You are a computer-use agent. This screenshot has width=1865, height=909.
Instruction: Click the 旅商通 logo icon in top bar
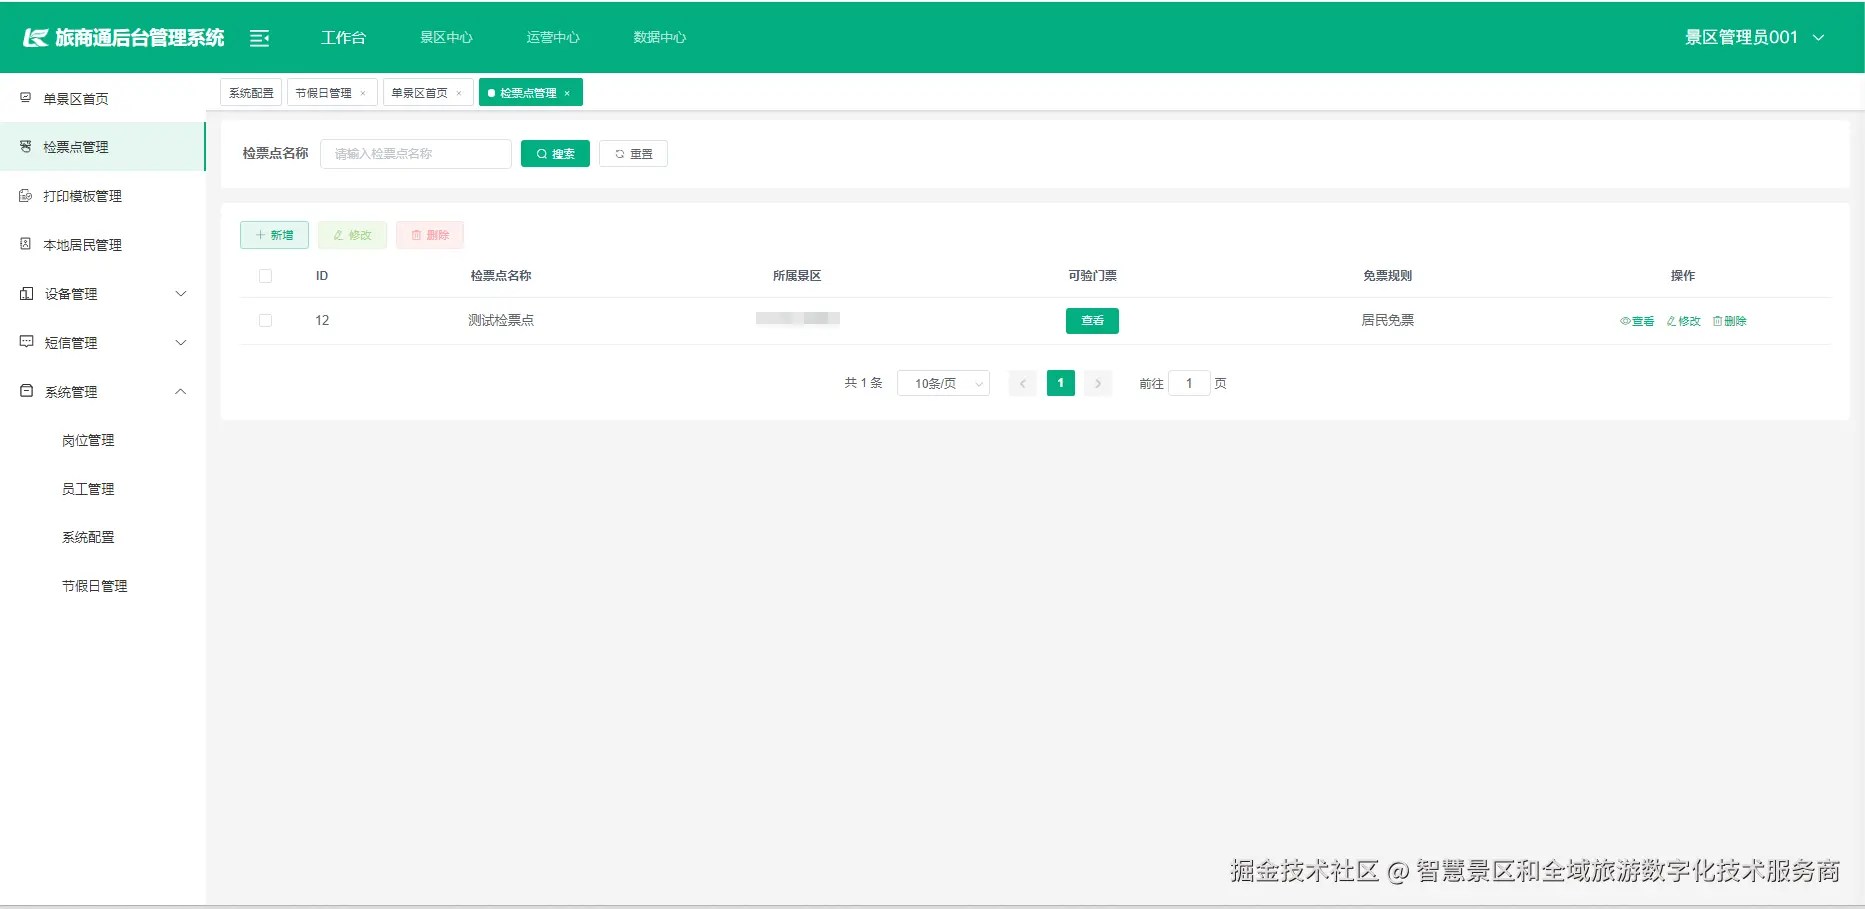click(x=35, y=36)
